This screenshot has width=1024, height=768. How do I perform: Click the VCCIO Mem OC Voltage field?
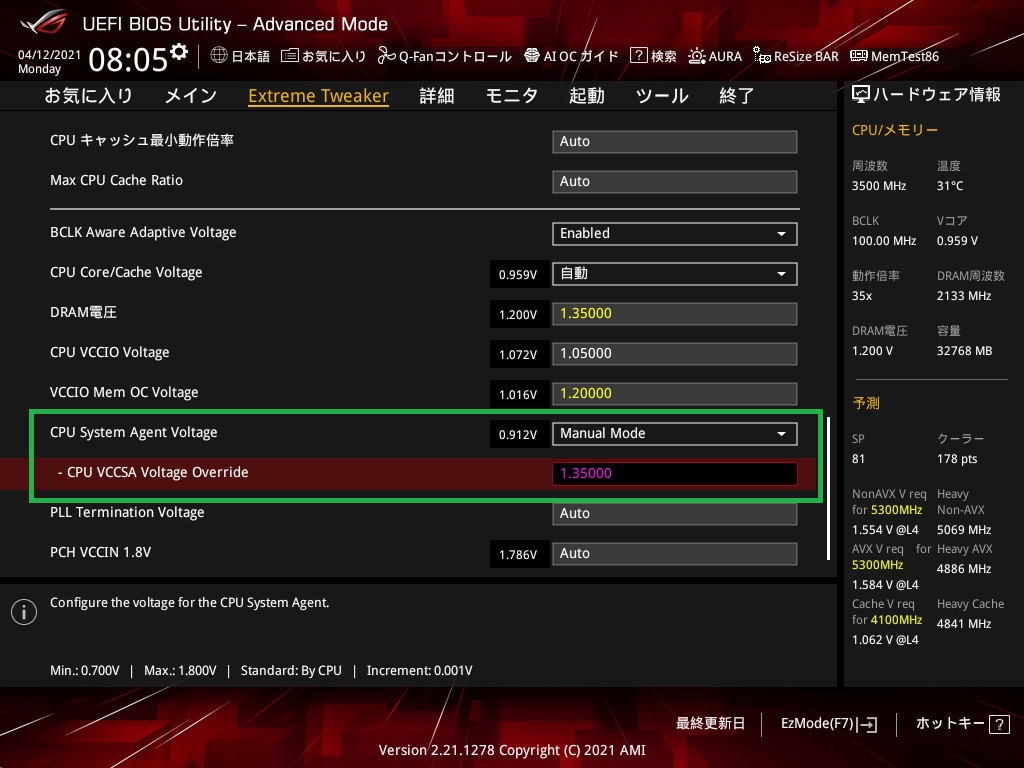coord(675,394)
